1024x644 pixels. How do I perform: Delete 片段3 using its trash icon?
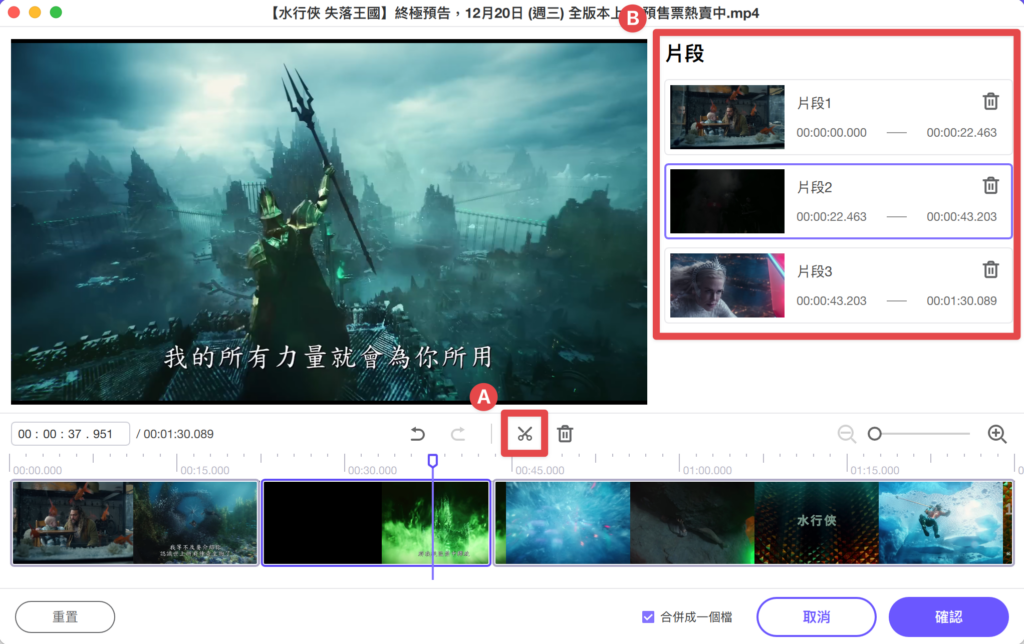point(991,269)
